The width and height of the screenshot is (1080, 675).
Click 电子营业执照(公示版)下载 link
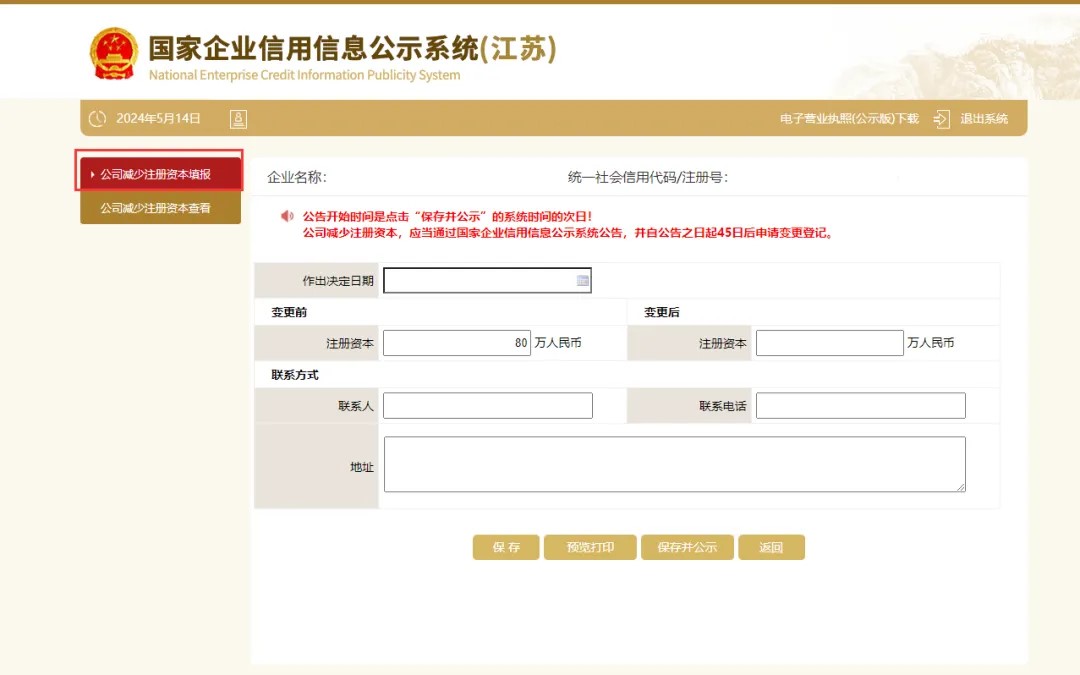(848, 119)
